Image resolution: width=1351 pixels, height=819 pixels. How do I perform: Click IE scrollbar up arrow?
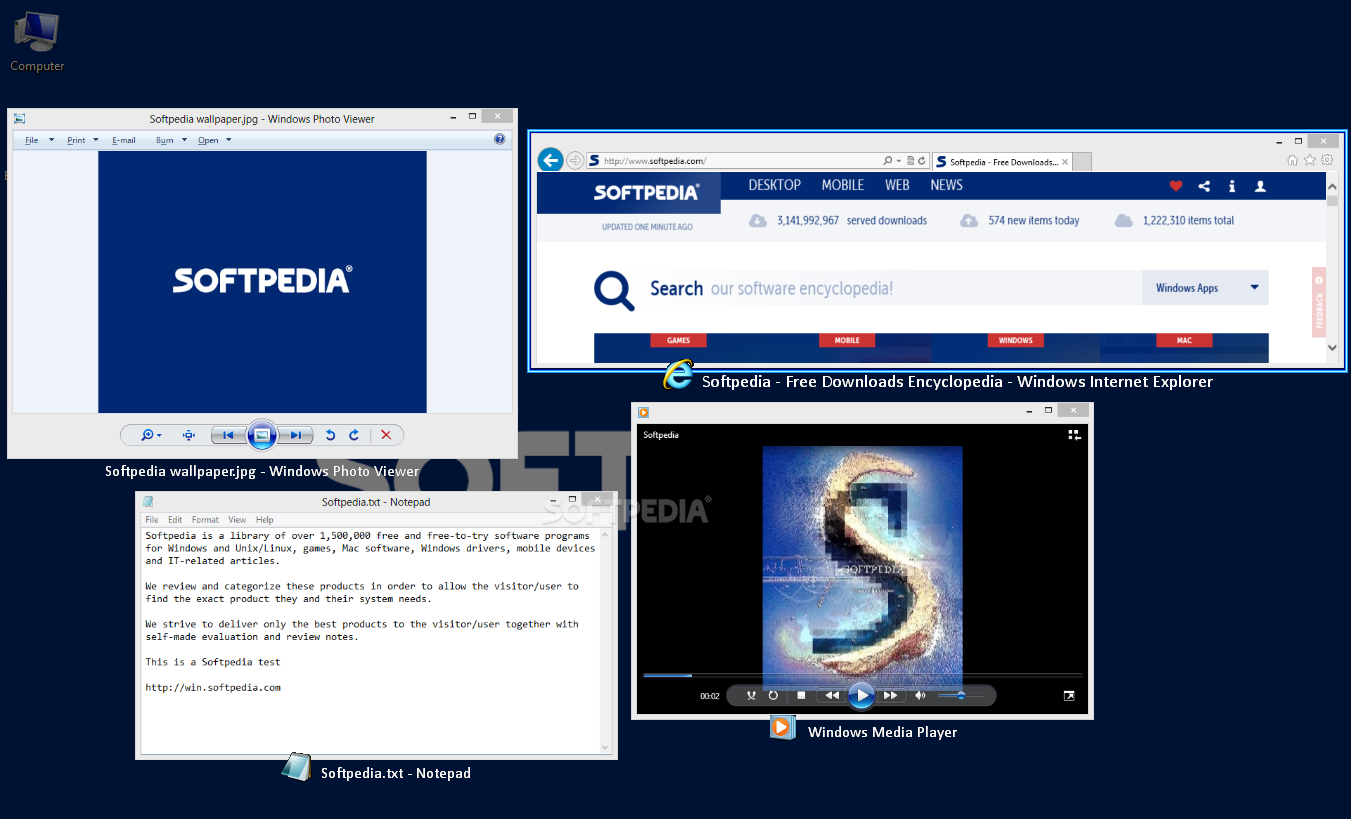[x=1332, y=187]
